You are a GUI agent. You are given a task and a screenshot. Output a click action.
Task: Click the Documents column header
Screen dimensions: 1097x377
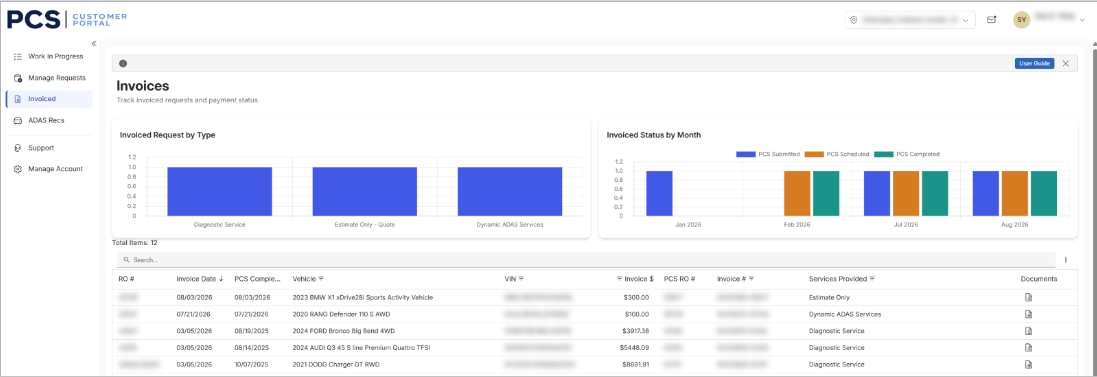pos(1039,278)
